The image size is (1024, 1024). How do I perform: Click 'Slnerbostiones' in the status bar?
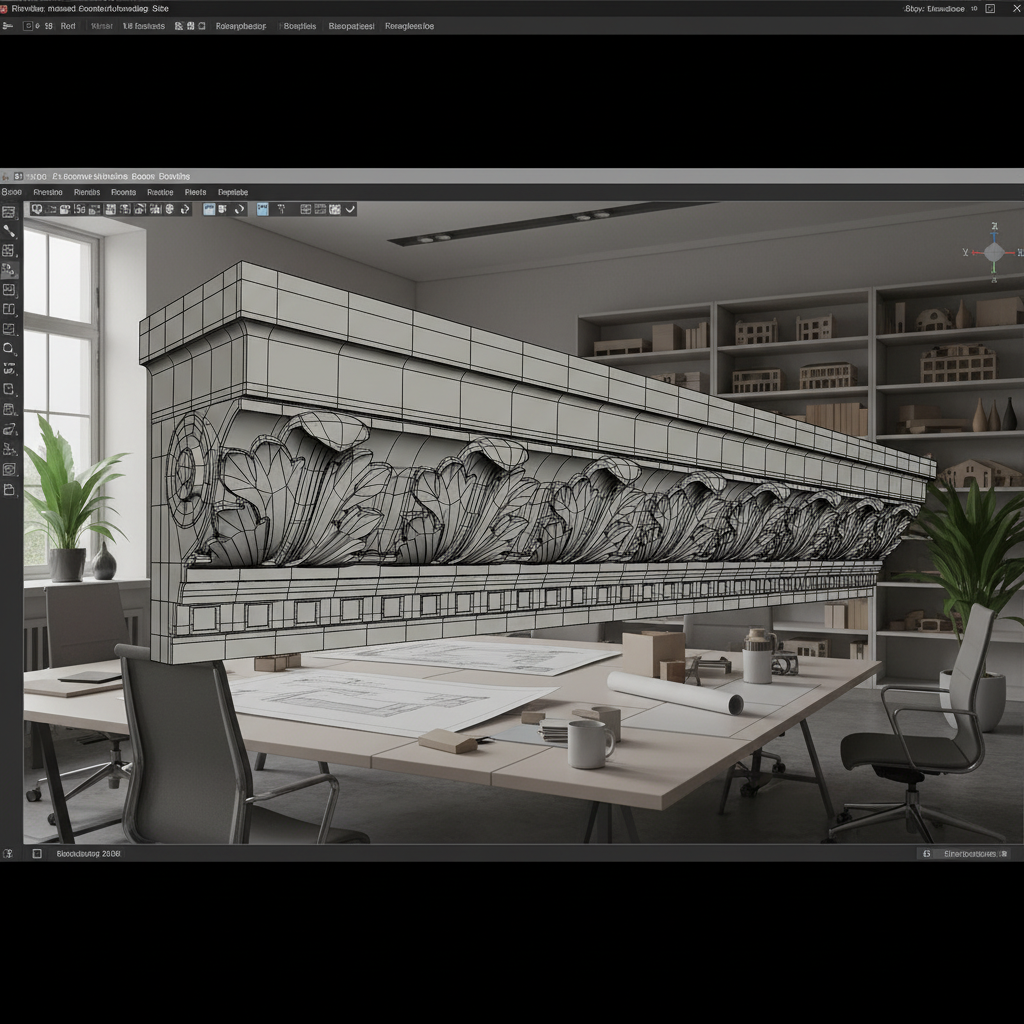click(970, 854)
